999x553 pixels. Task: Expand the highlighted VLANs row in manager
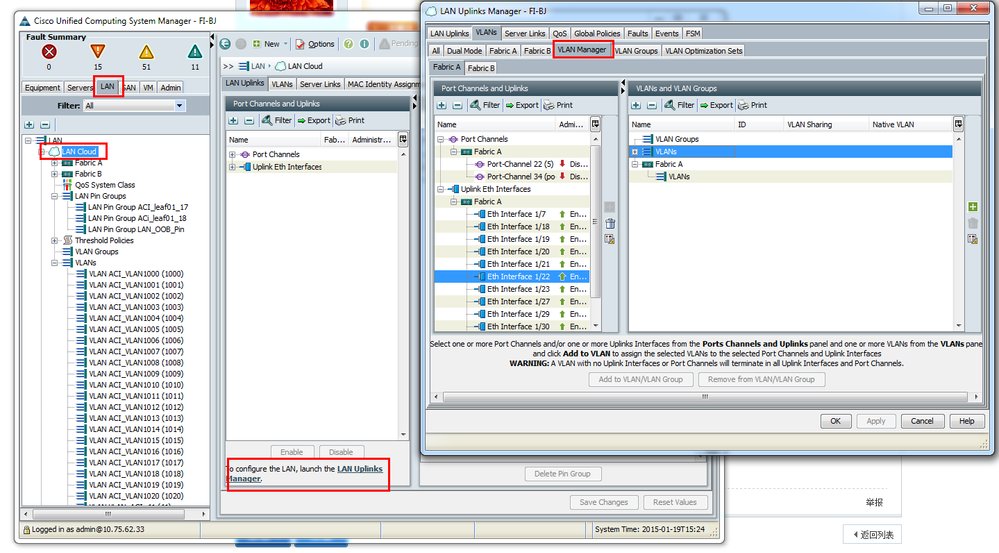click(x=635, y=152)
